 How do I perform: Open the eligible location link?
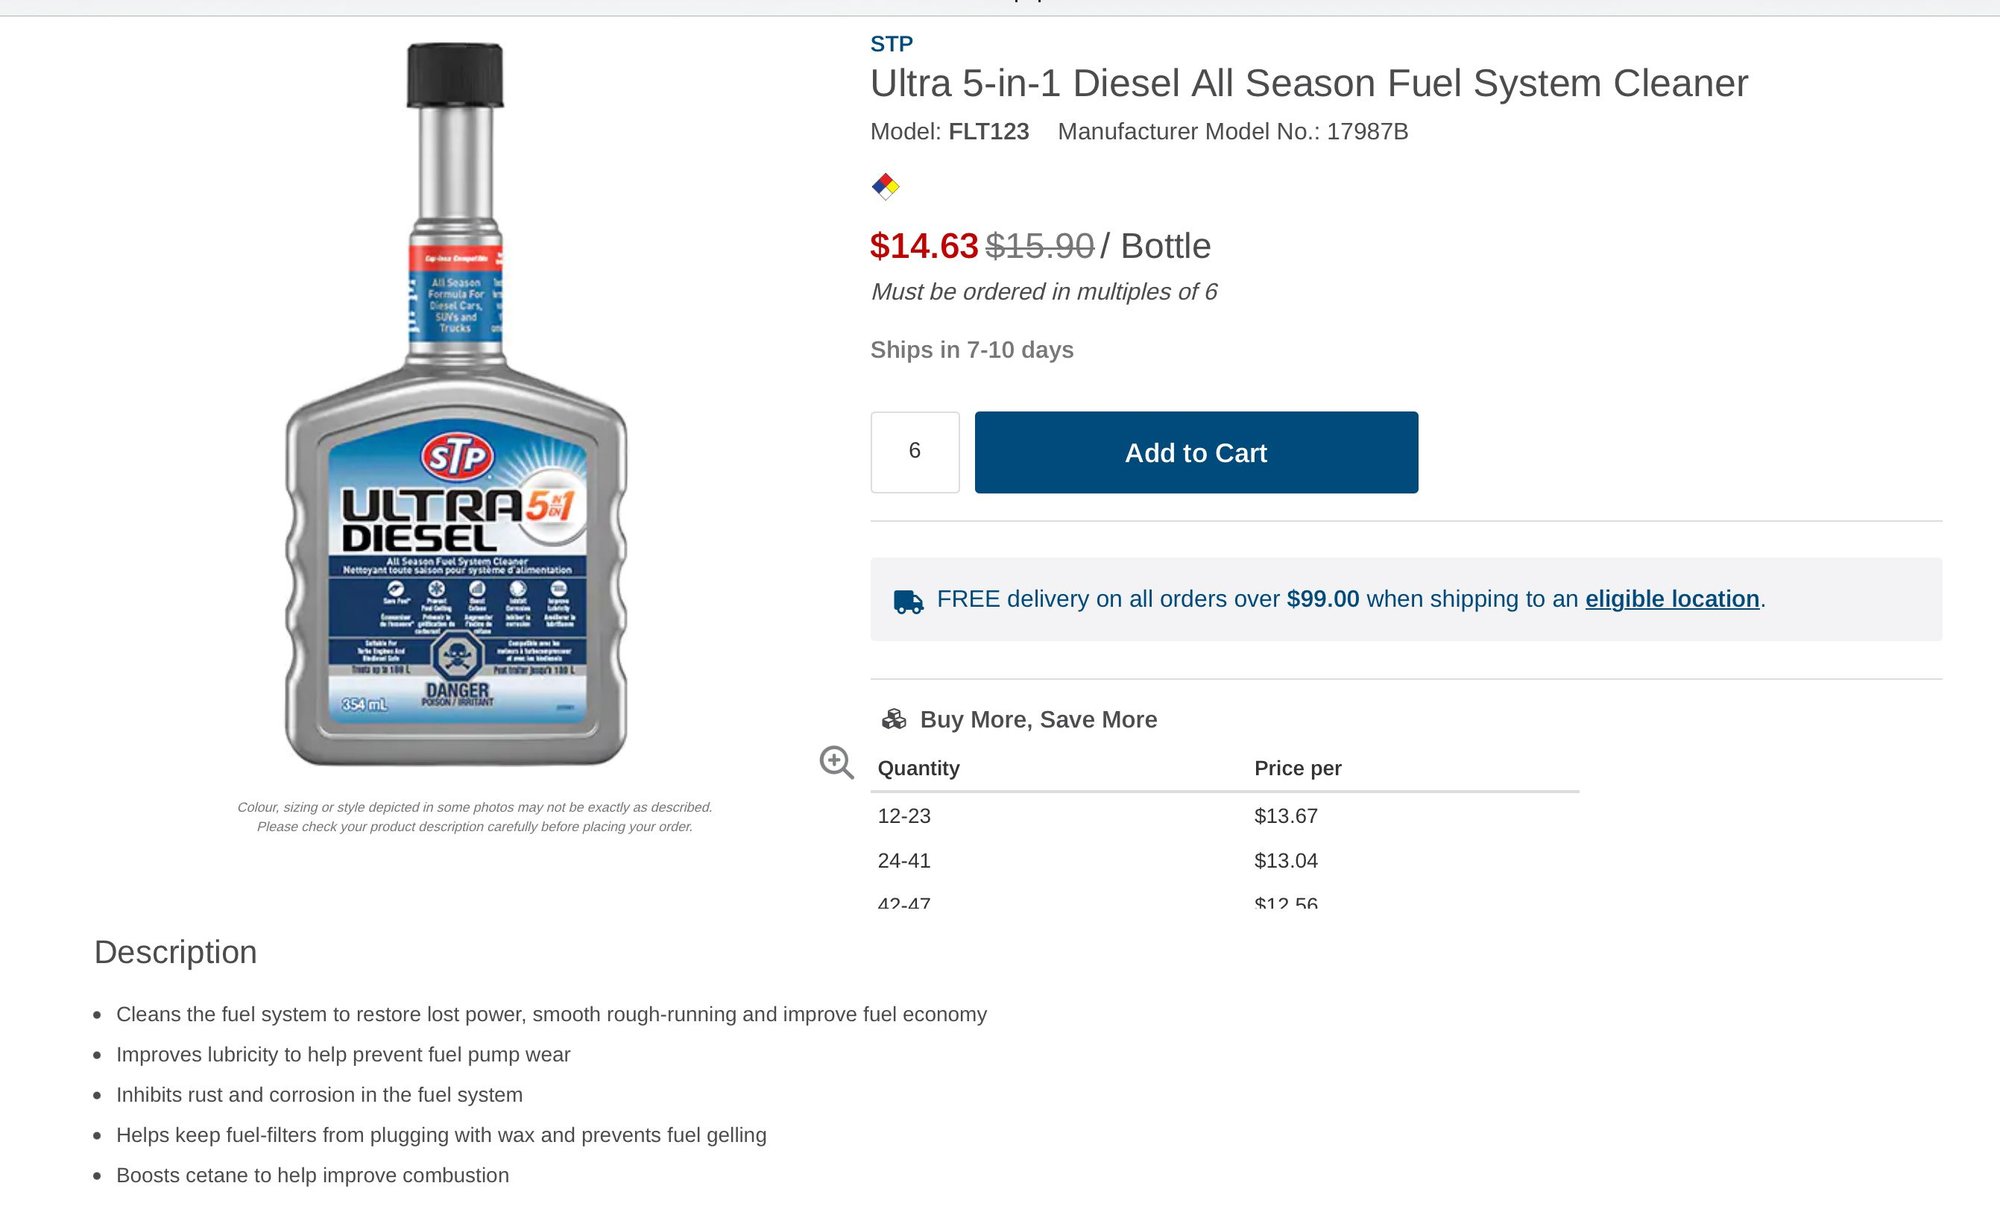[1672, 599]
